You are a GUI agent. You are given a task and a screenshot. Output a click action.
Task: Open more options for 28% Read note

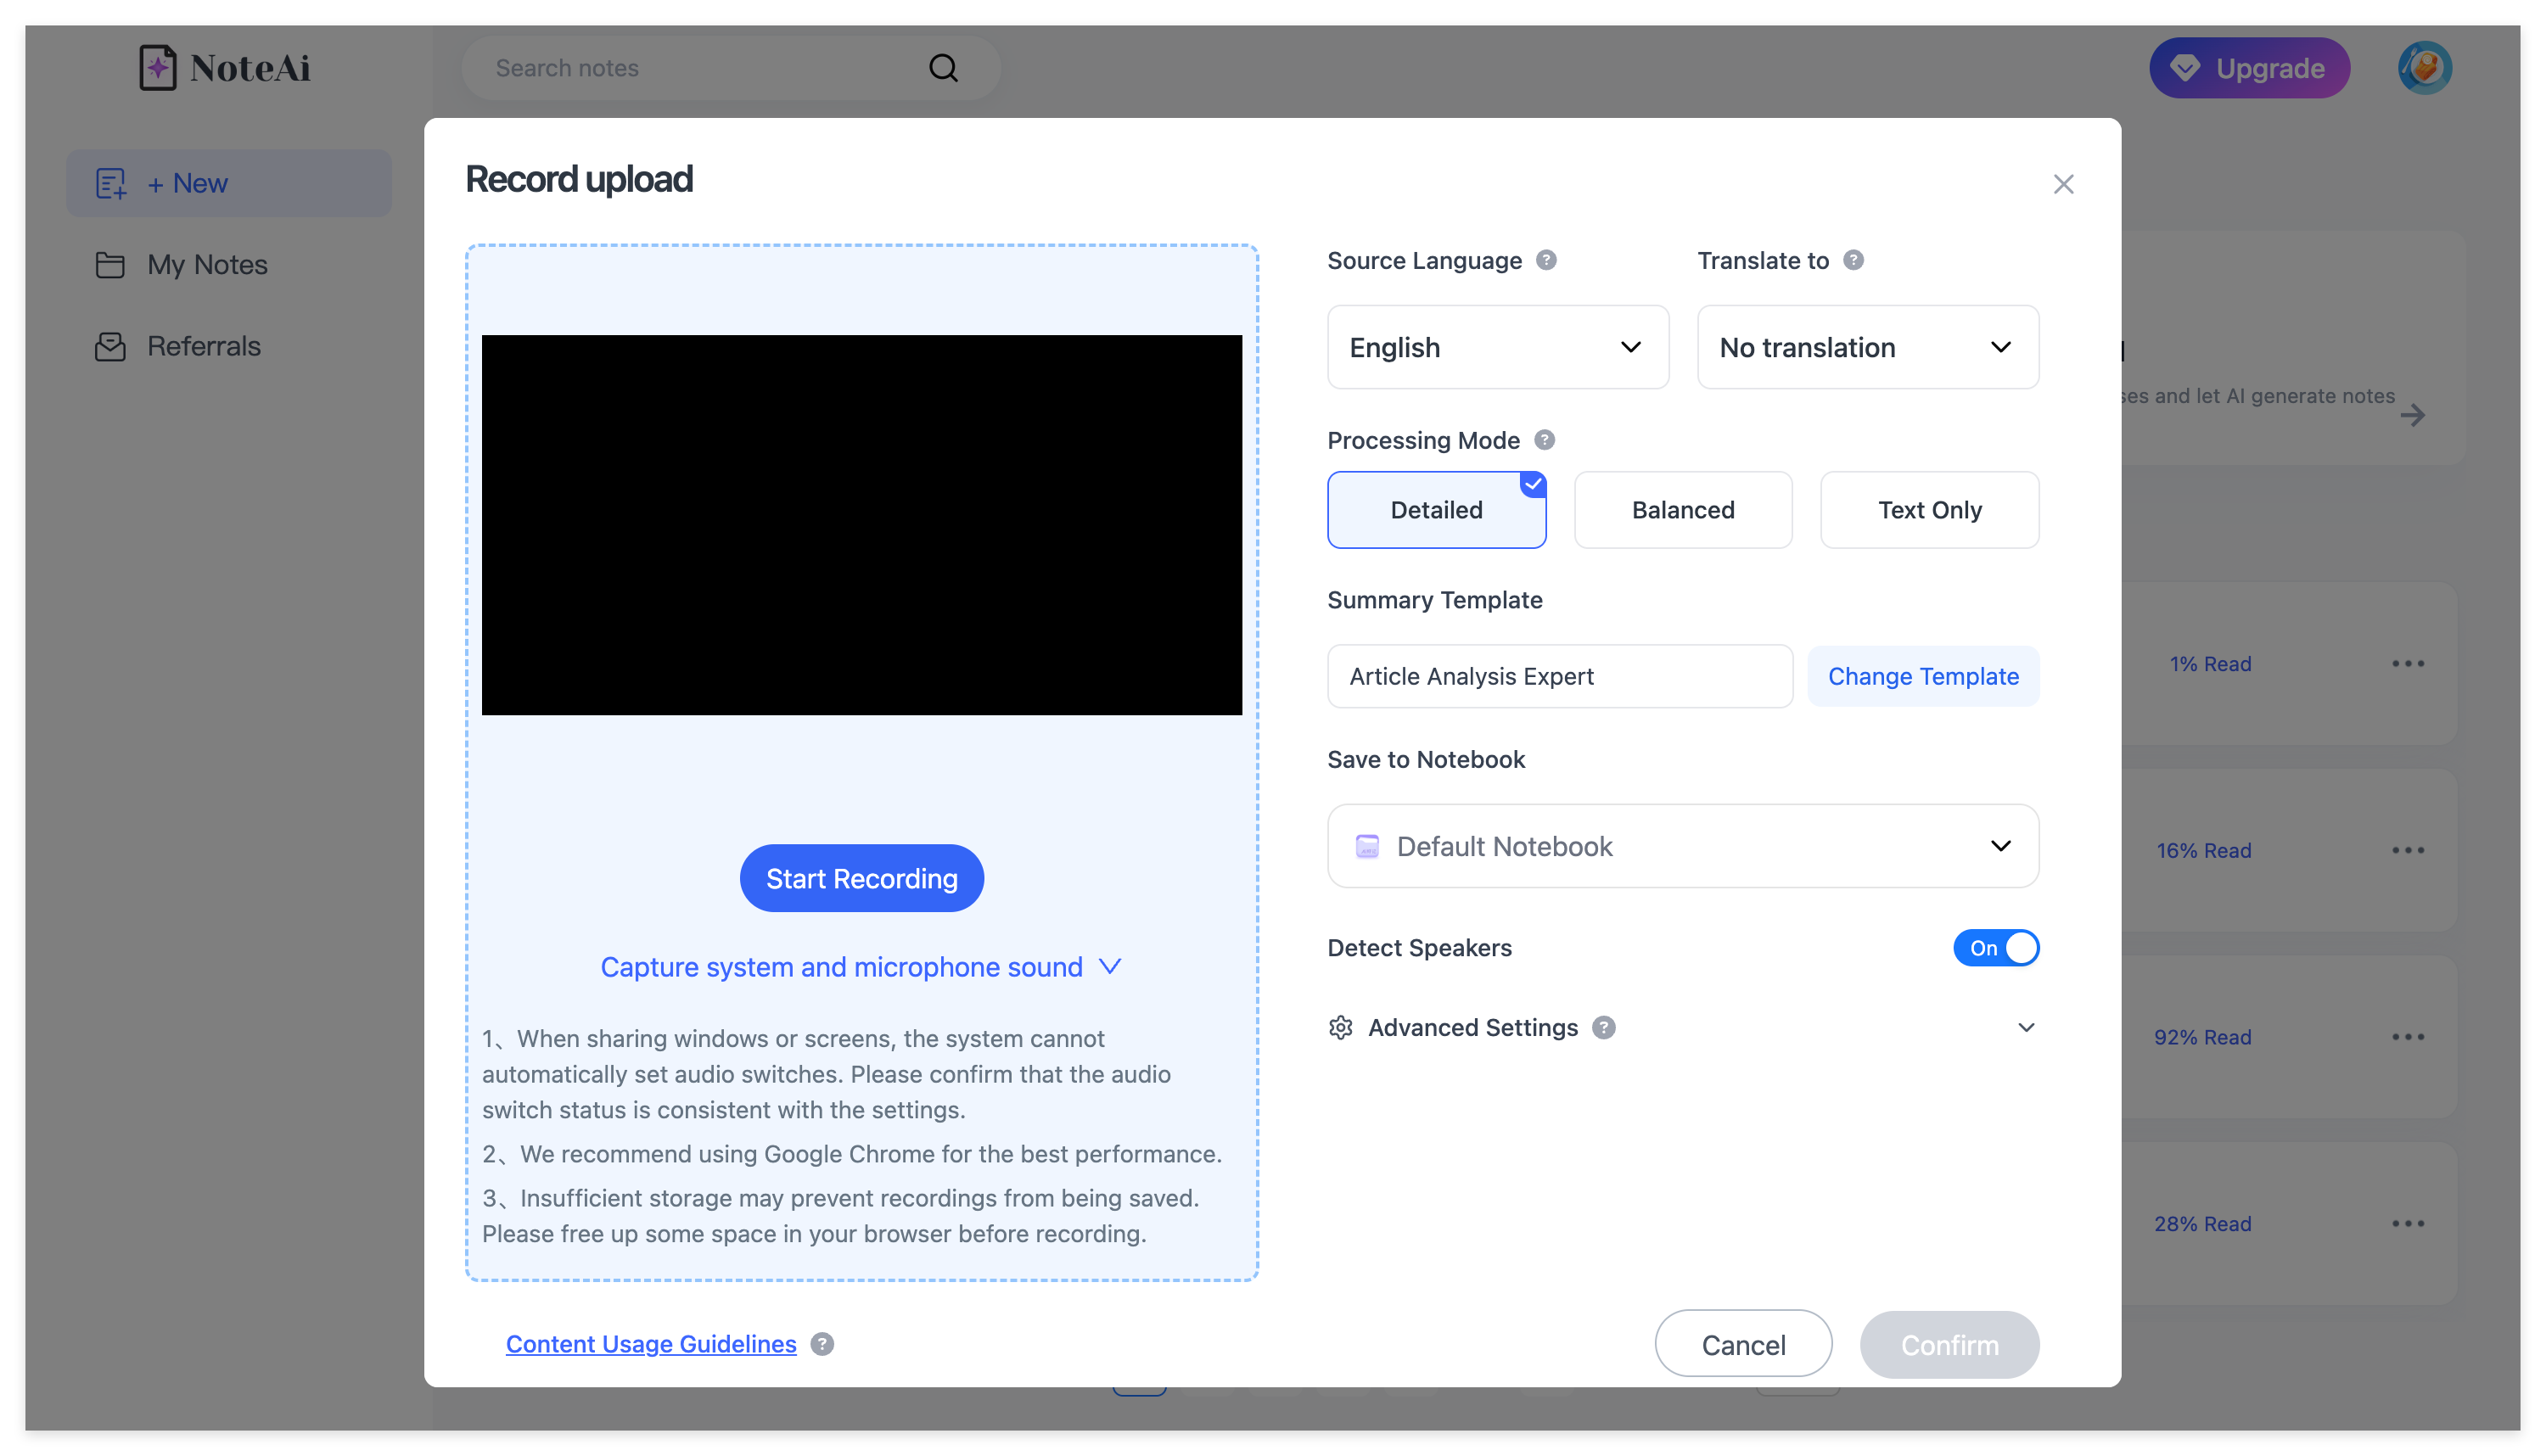2407,1223
